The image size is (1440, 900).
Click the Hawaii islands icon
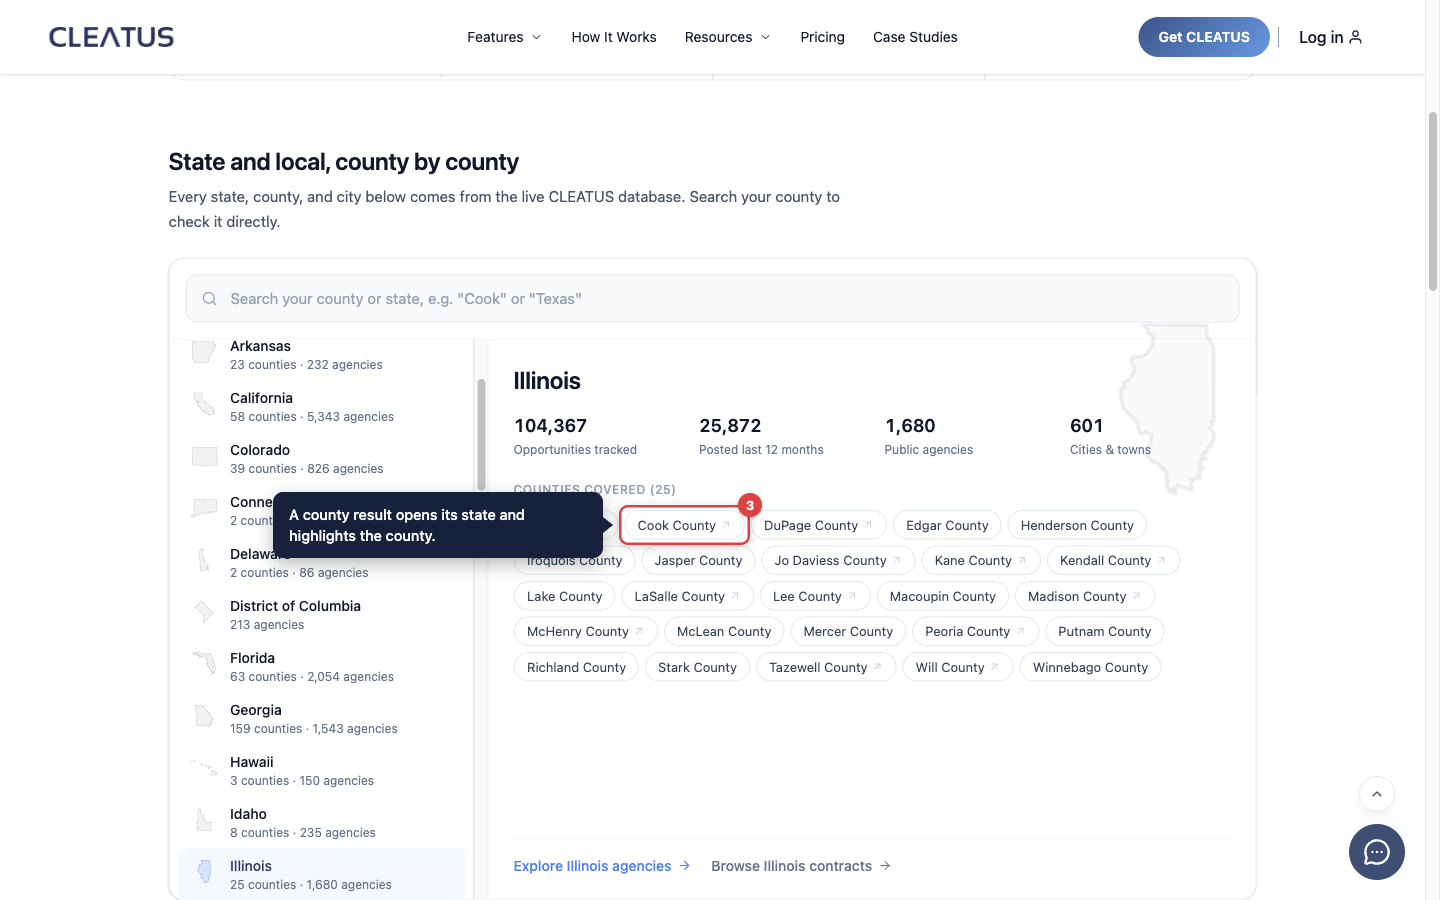tap(204, 768)
